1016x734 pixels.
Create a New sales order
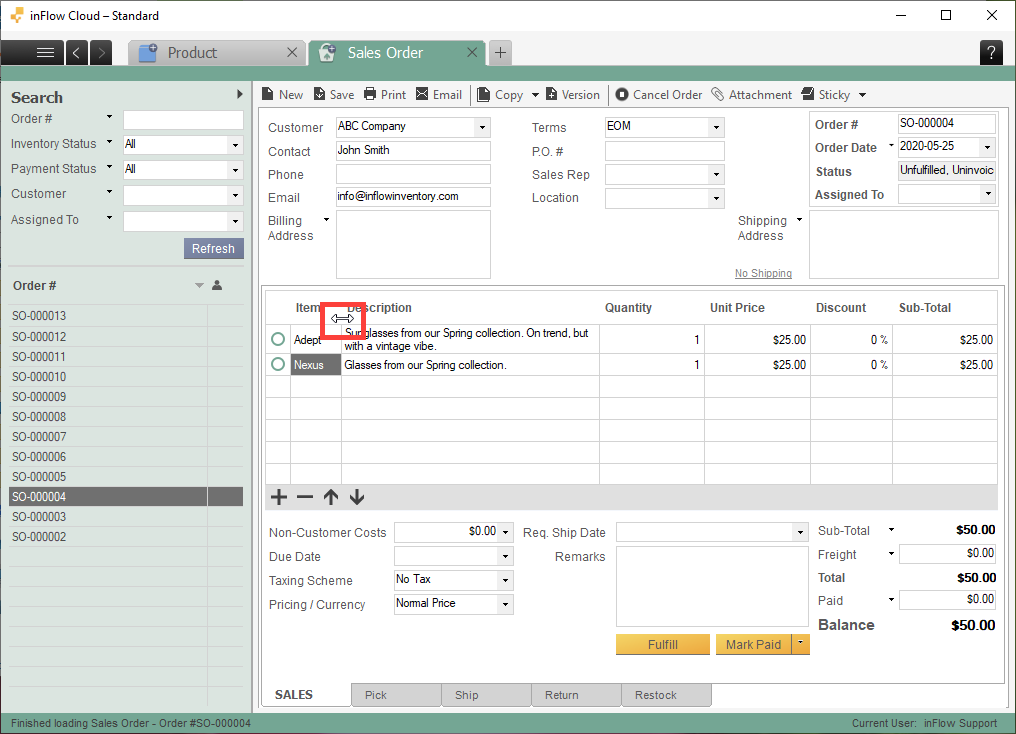click(282, 95)
